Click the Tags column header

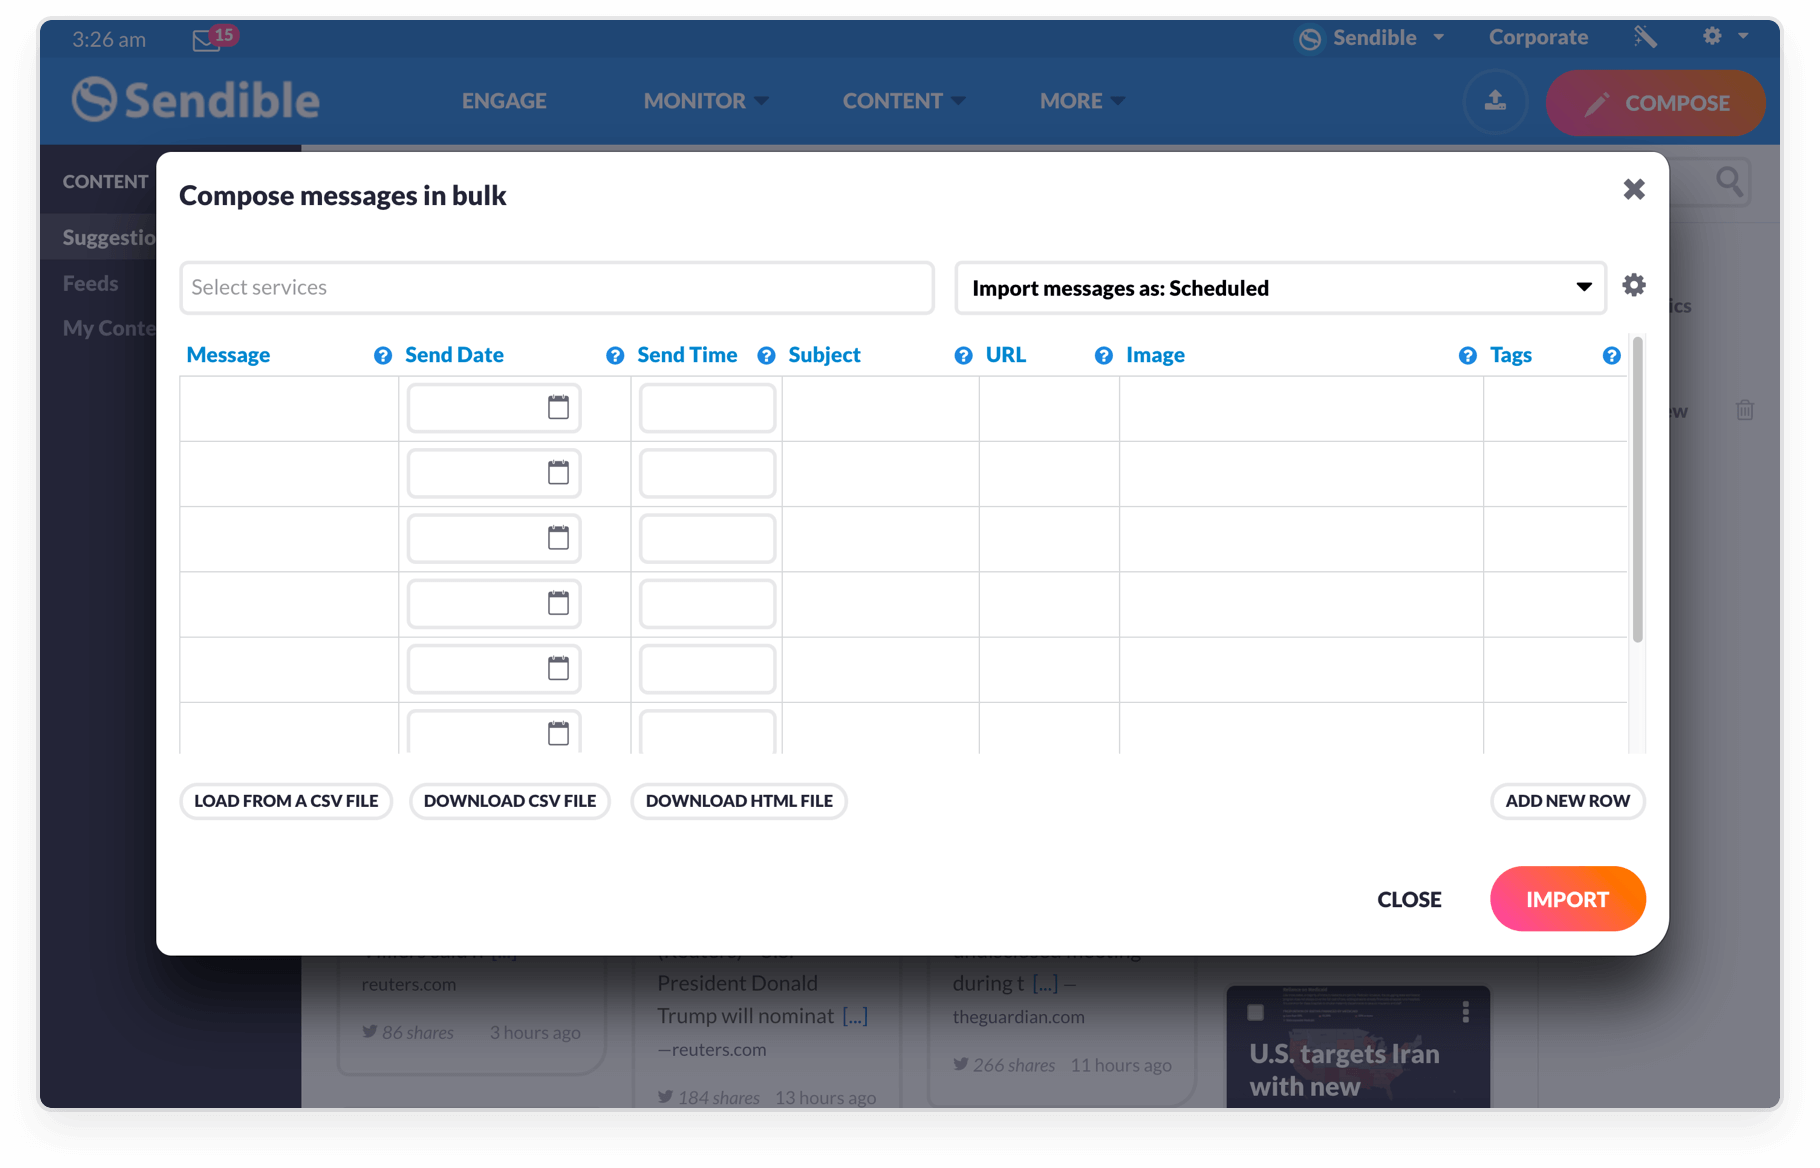coord(1510,355)
